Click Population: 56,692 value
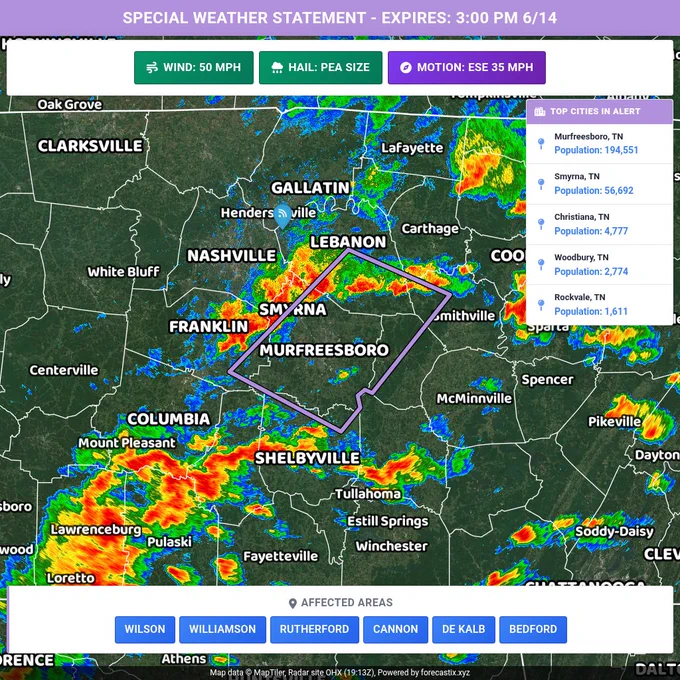Screen dimensions: 680x680 pos(594,191)
